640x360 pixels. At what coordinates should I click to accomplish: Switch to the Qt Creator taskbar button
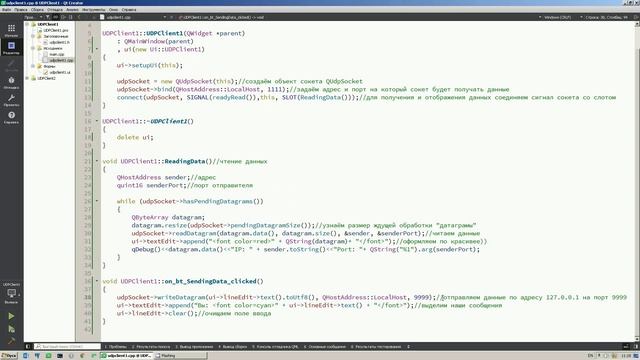click(126, 356)
